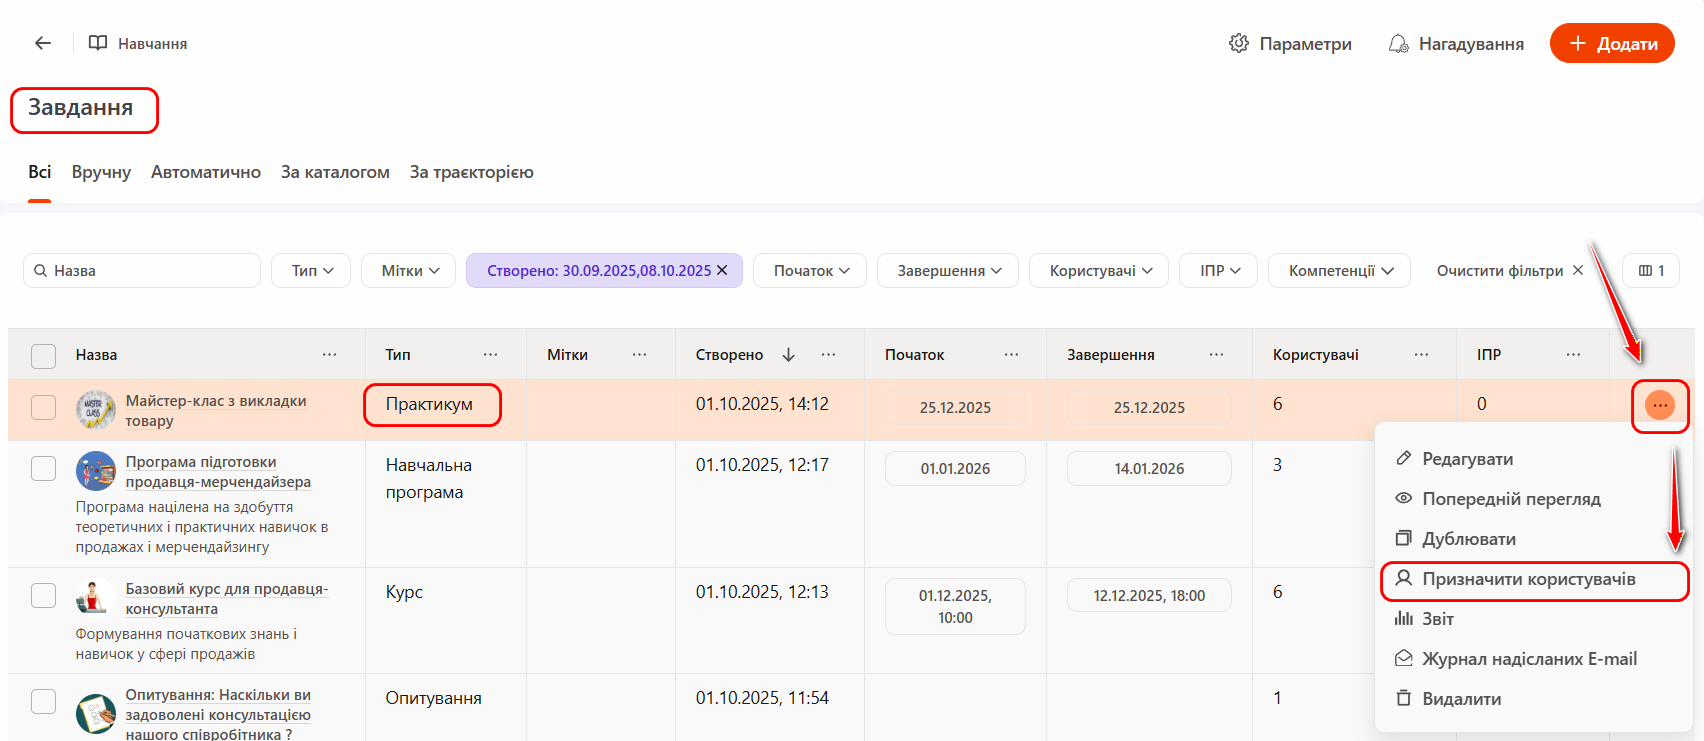Switch to the Автоматично tab
This screenshot has width=1704, height=741.
[x=206, y=172]
